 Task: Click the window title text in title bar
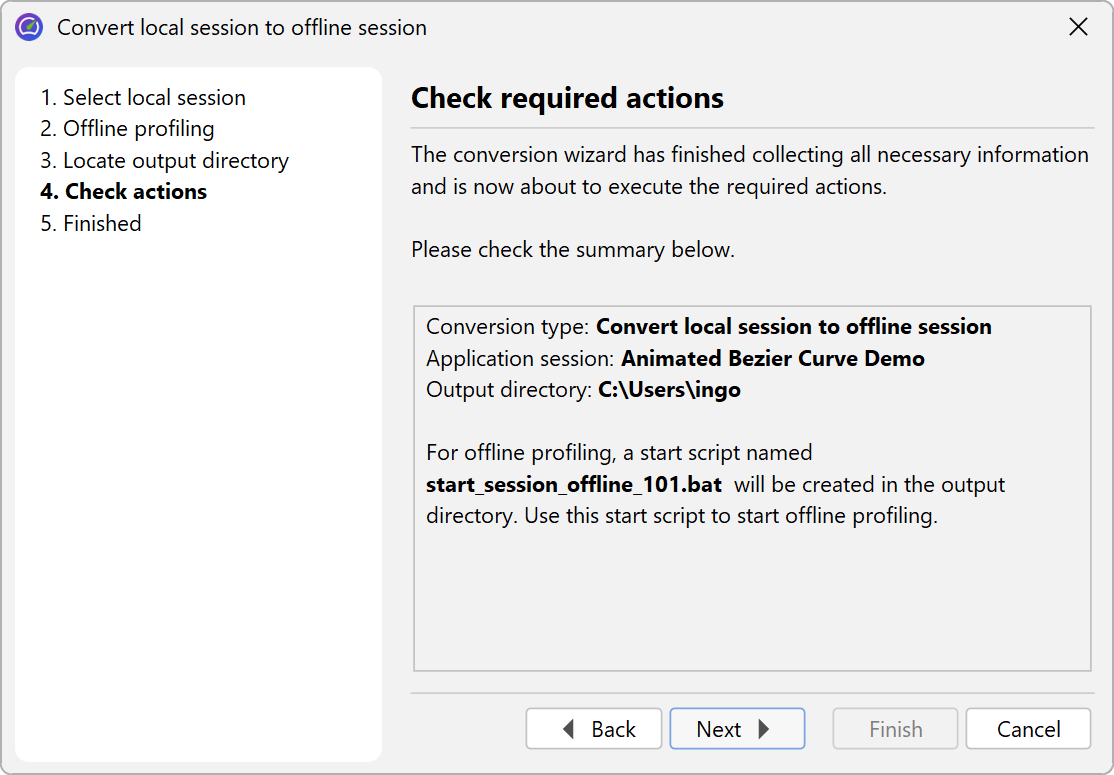(x=242, y=27)
